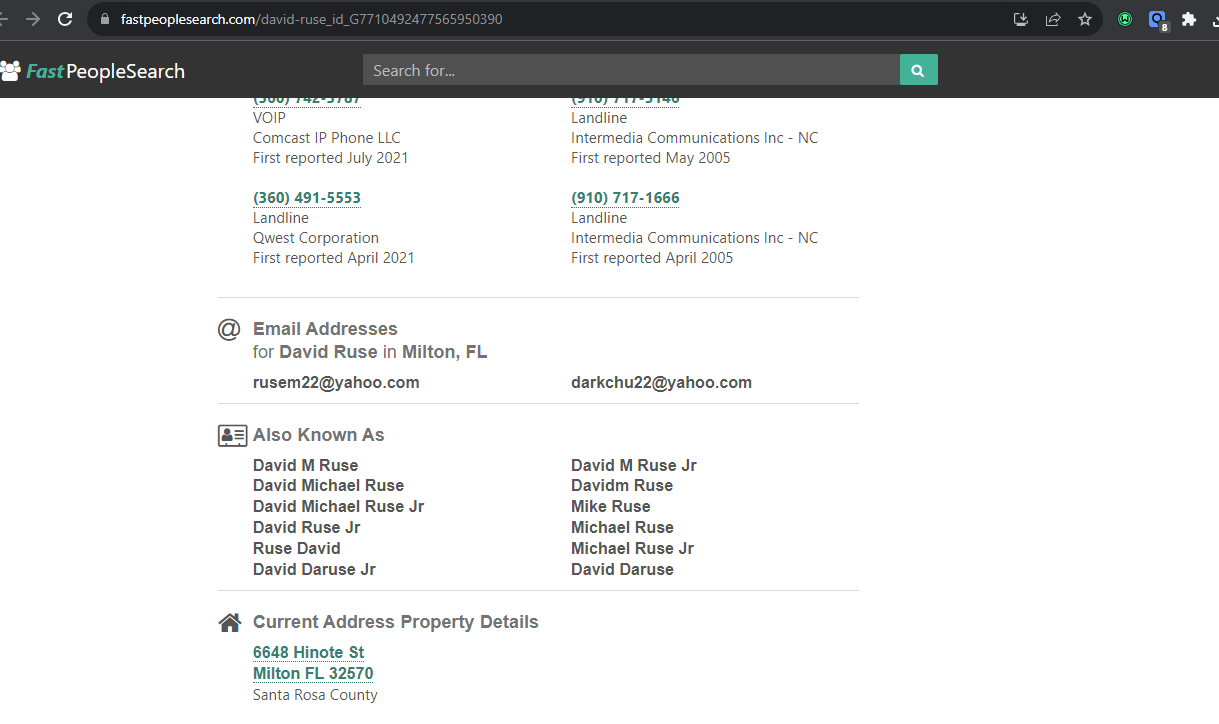View site info via the padlock icon
Screen dimensions: 1219x724
[x=105, y=19]
